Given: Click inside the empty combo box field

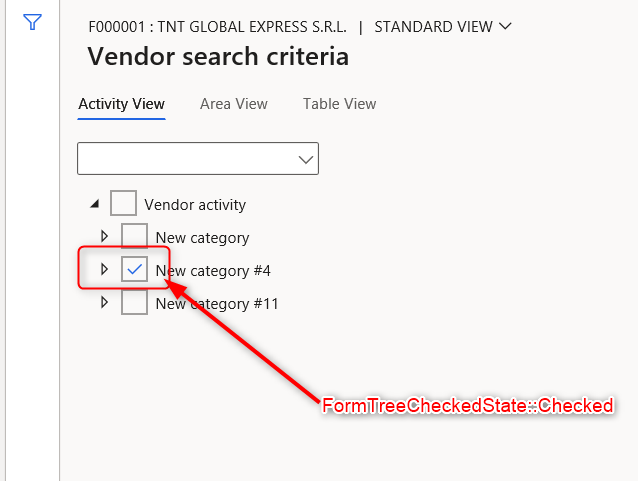Looking at the screenshot, I should tap(185, 159).
